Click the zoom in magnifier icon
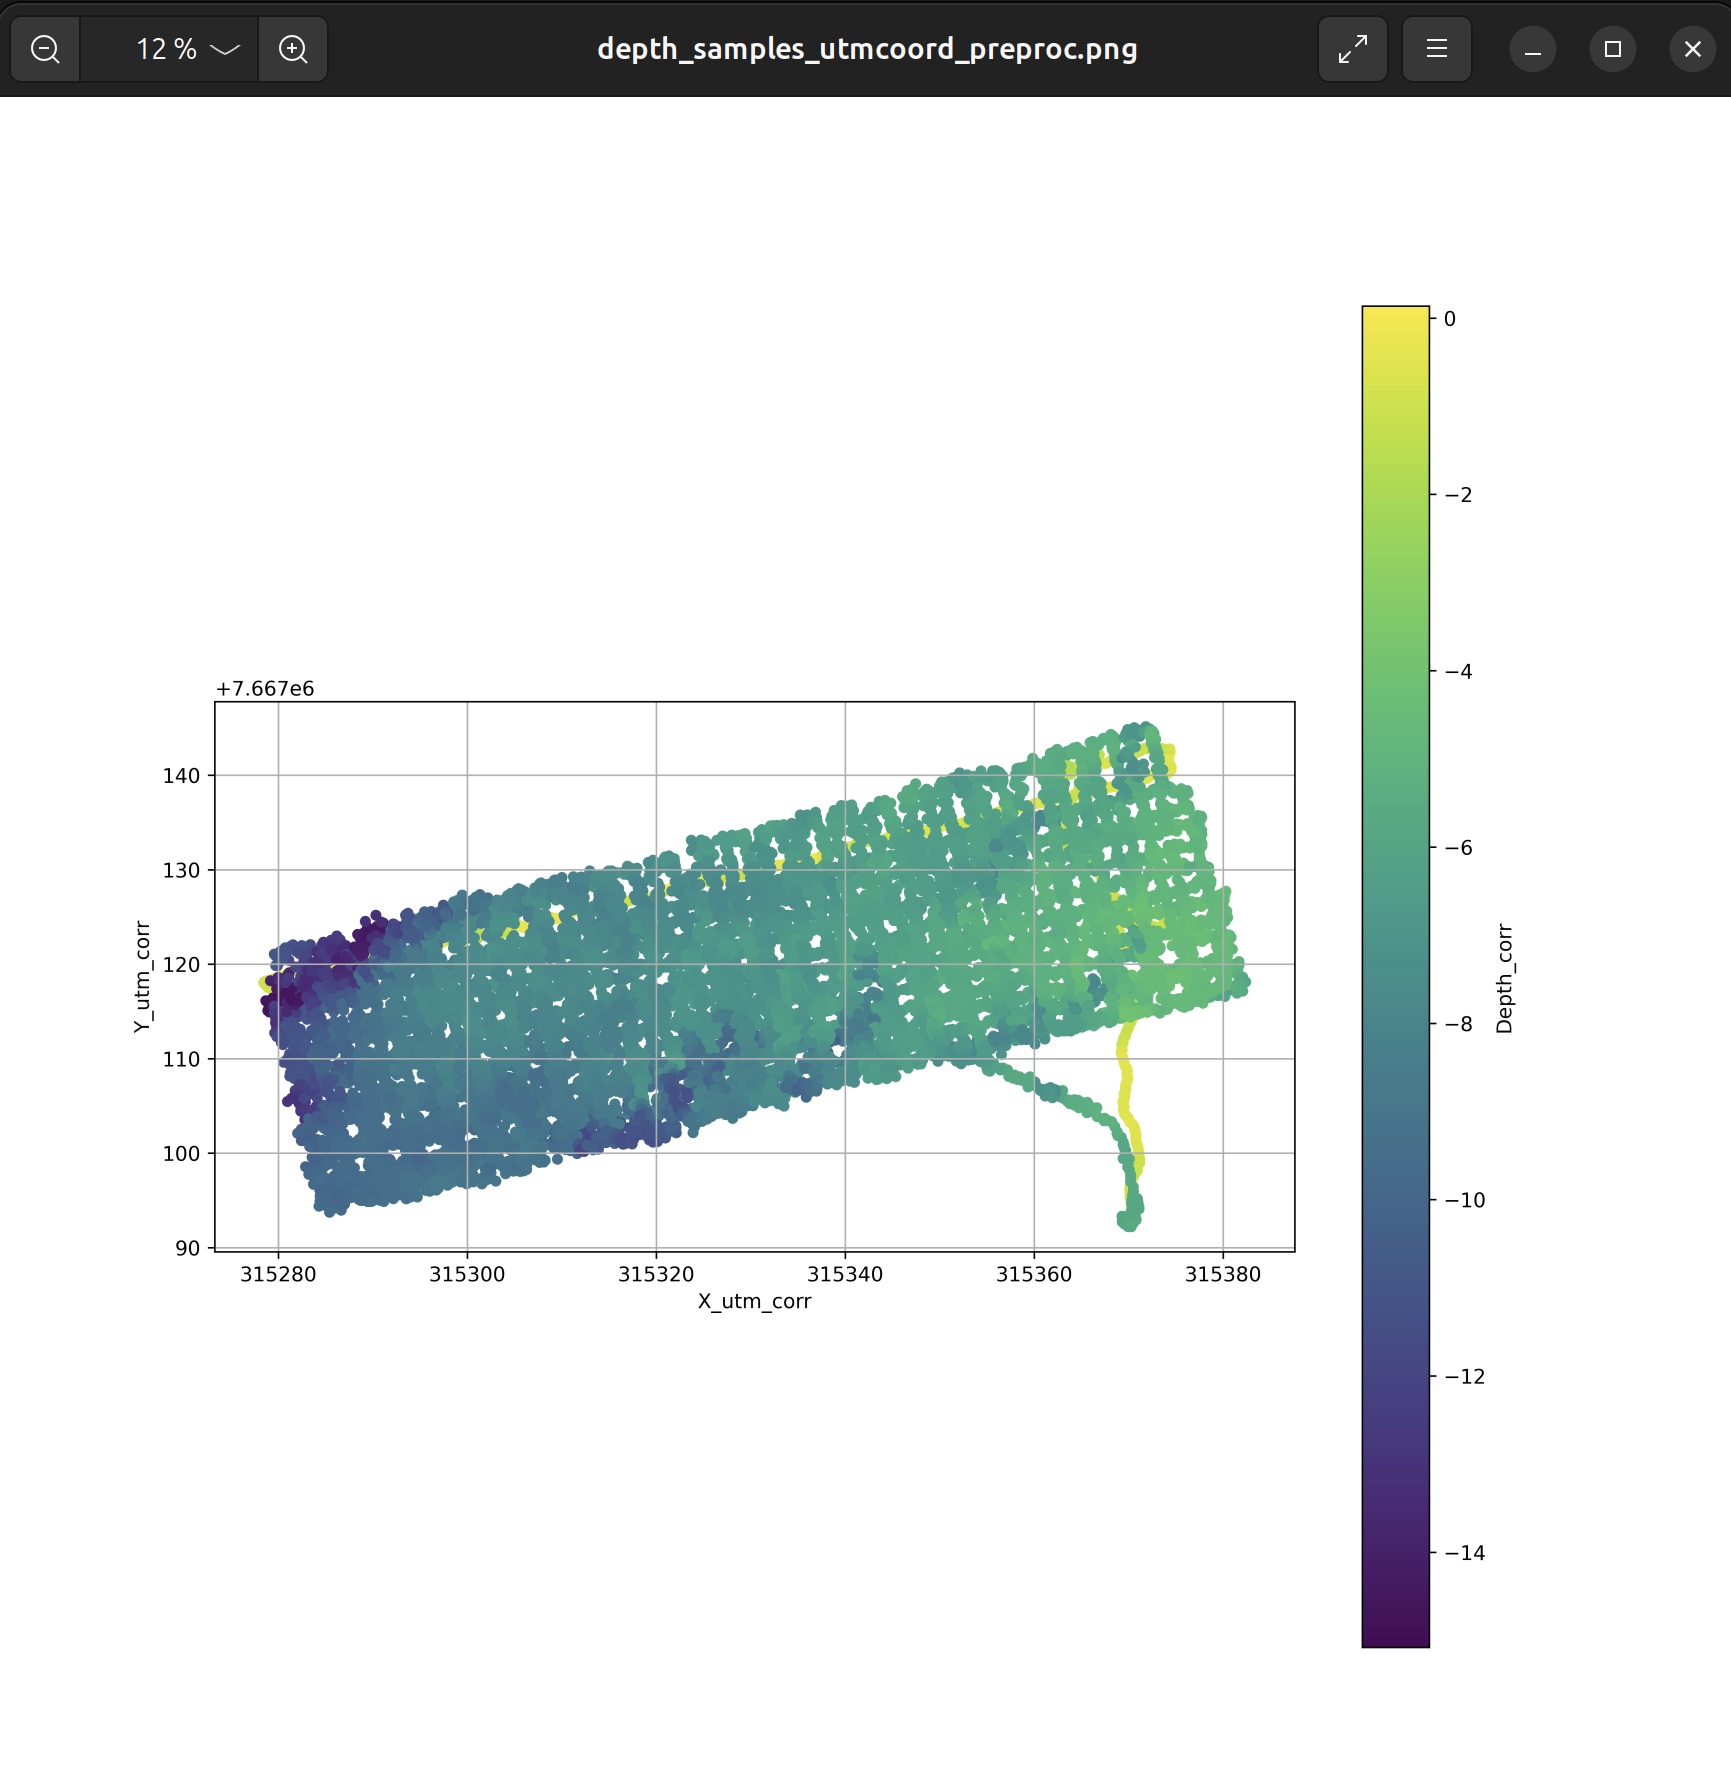 [293, 48]
